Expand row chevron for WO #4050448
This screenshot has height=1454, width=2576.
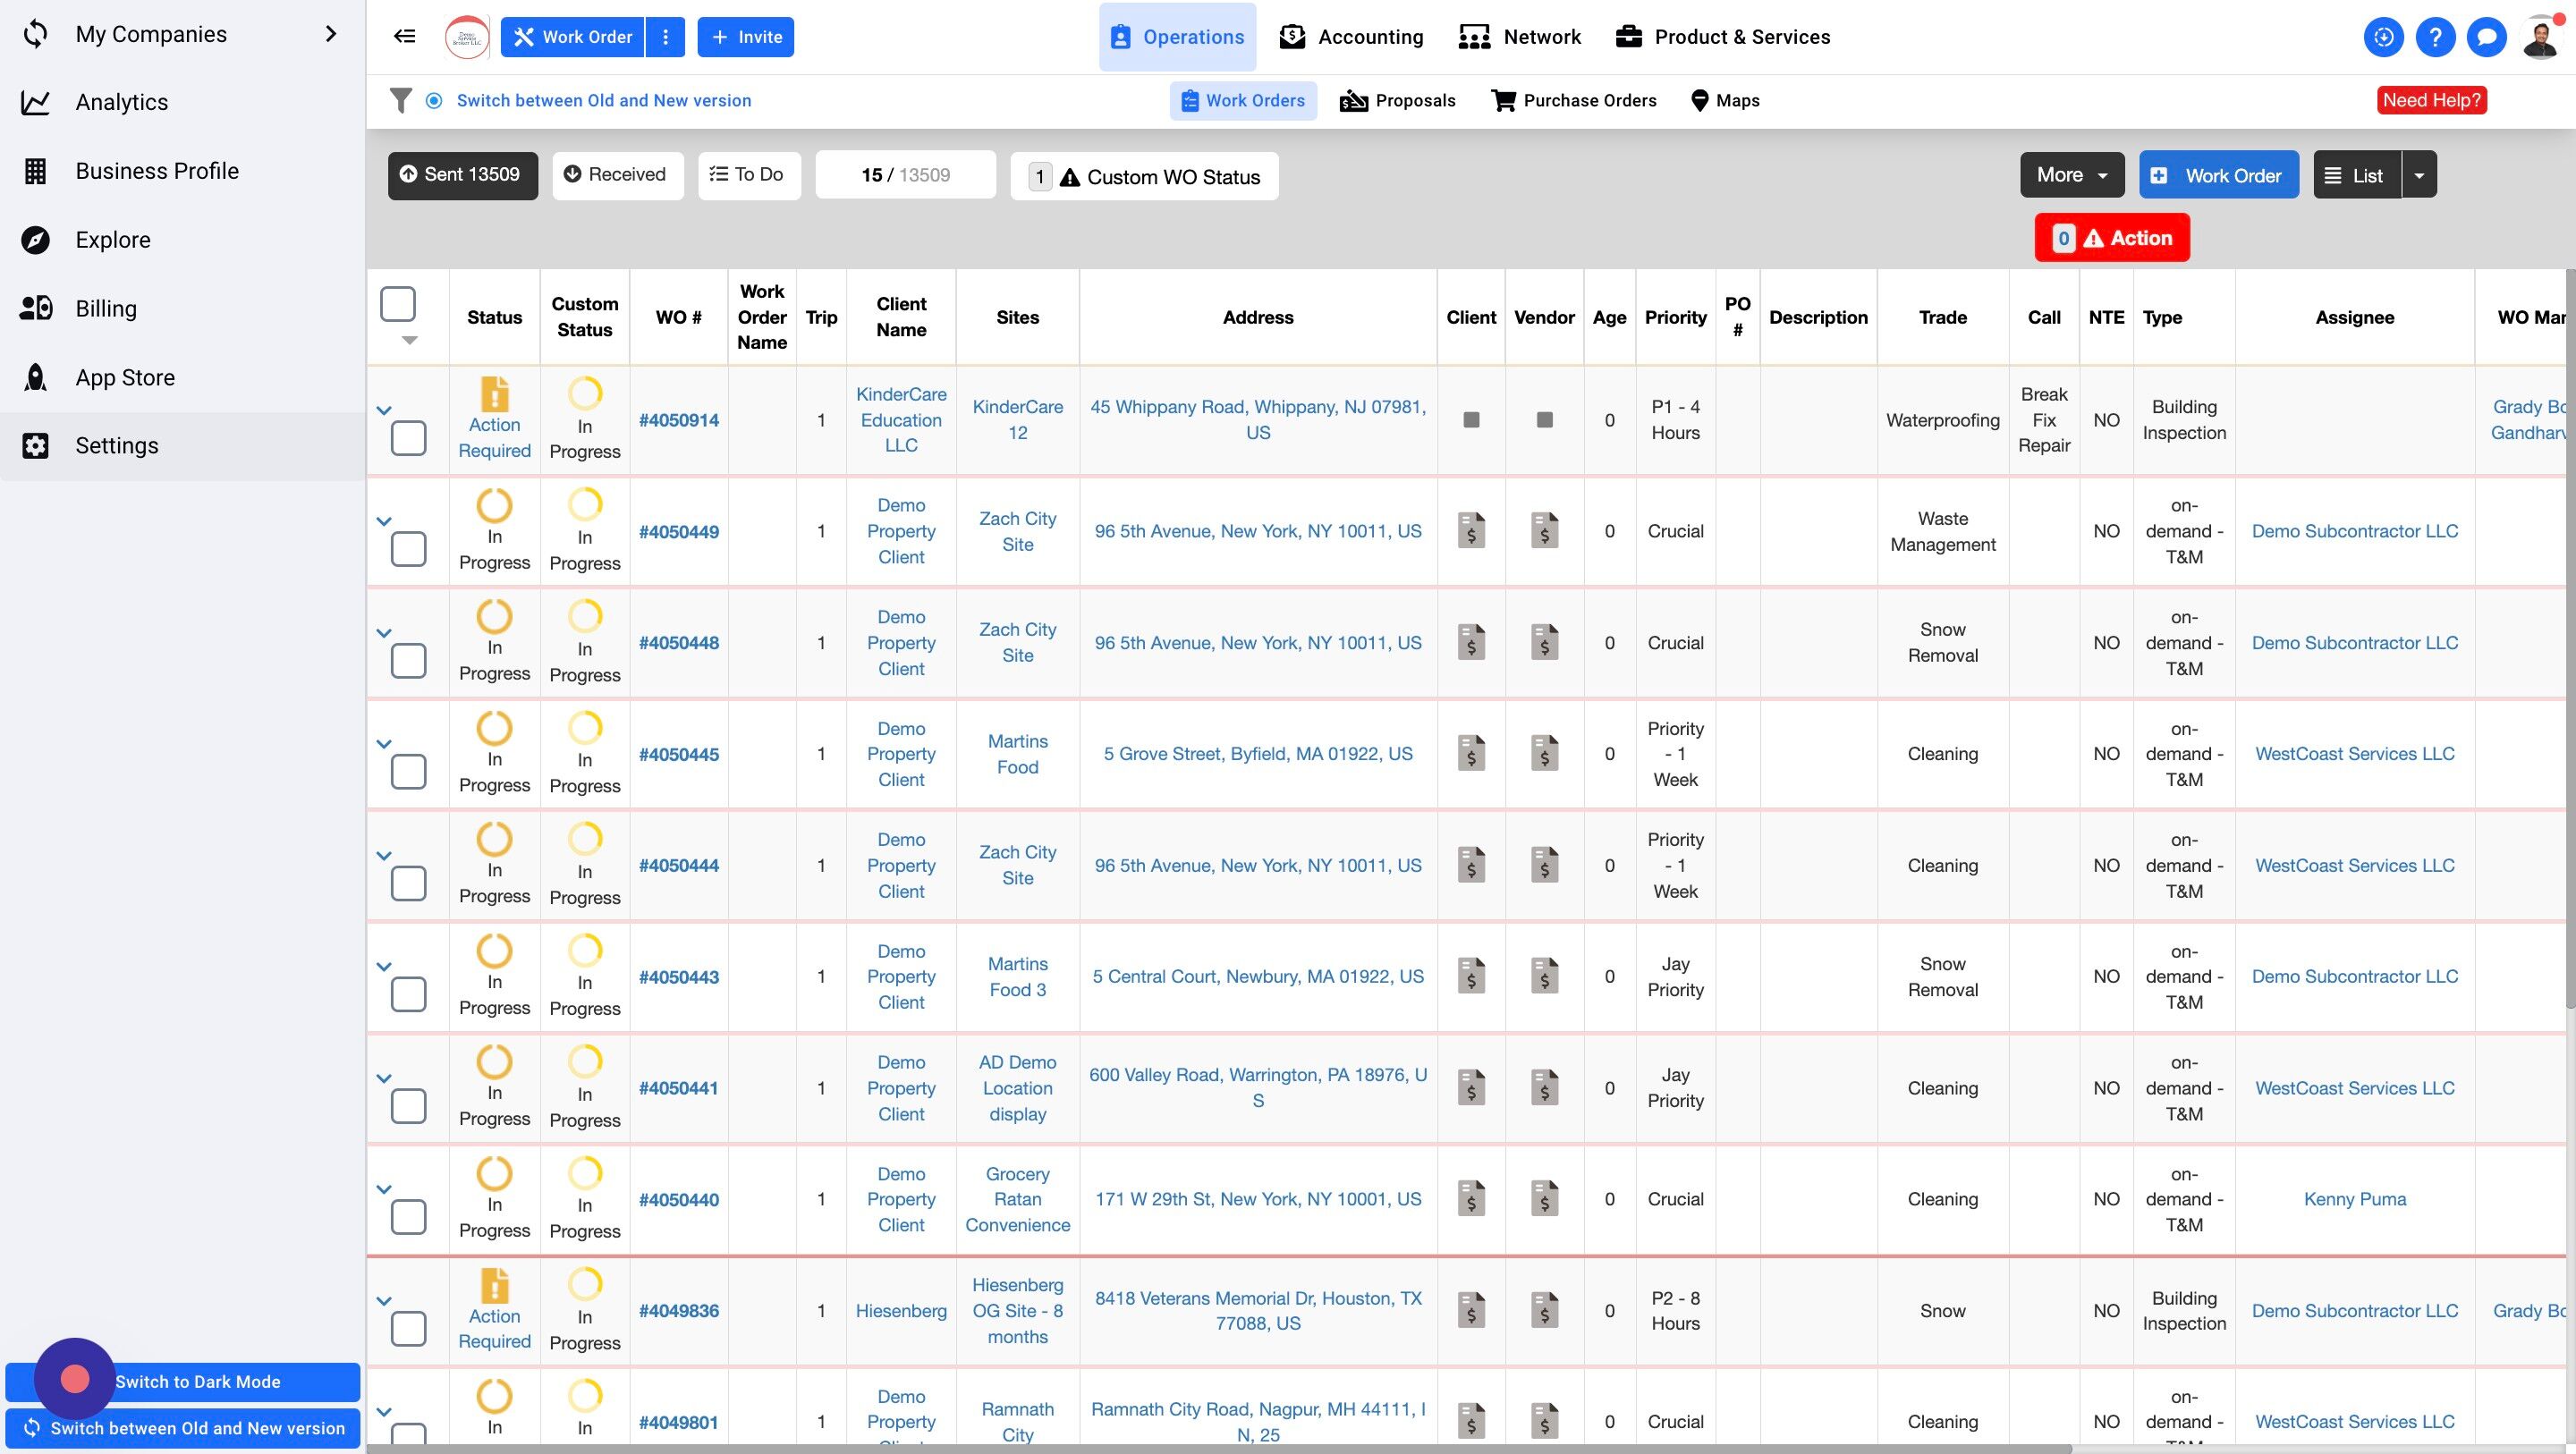click(x=383, y=633)
